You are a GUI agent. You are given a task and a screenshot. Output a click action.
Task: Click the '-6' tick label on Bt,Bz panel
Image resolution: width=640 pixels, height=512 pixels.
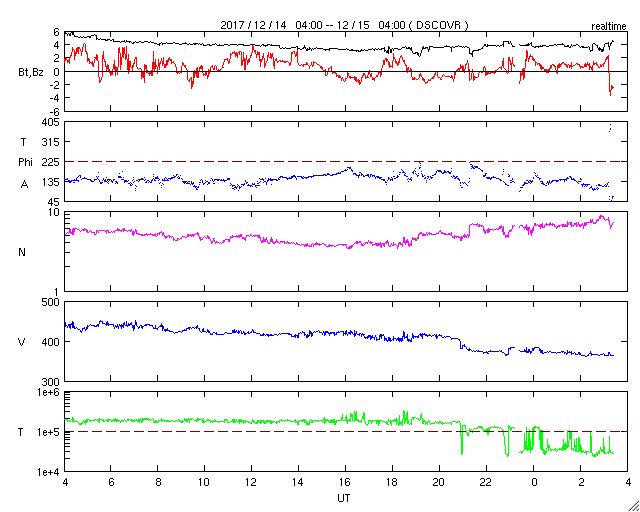coord(54,111)
